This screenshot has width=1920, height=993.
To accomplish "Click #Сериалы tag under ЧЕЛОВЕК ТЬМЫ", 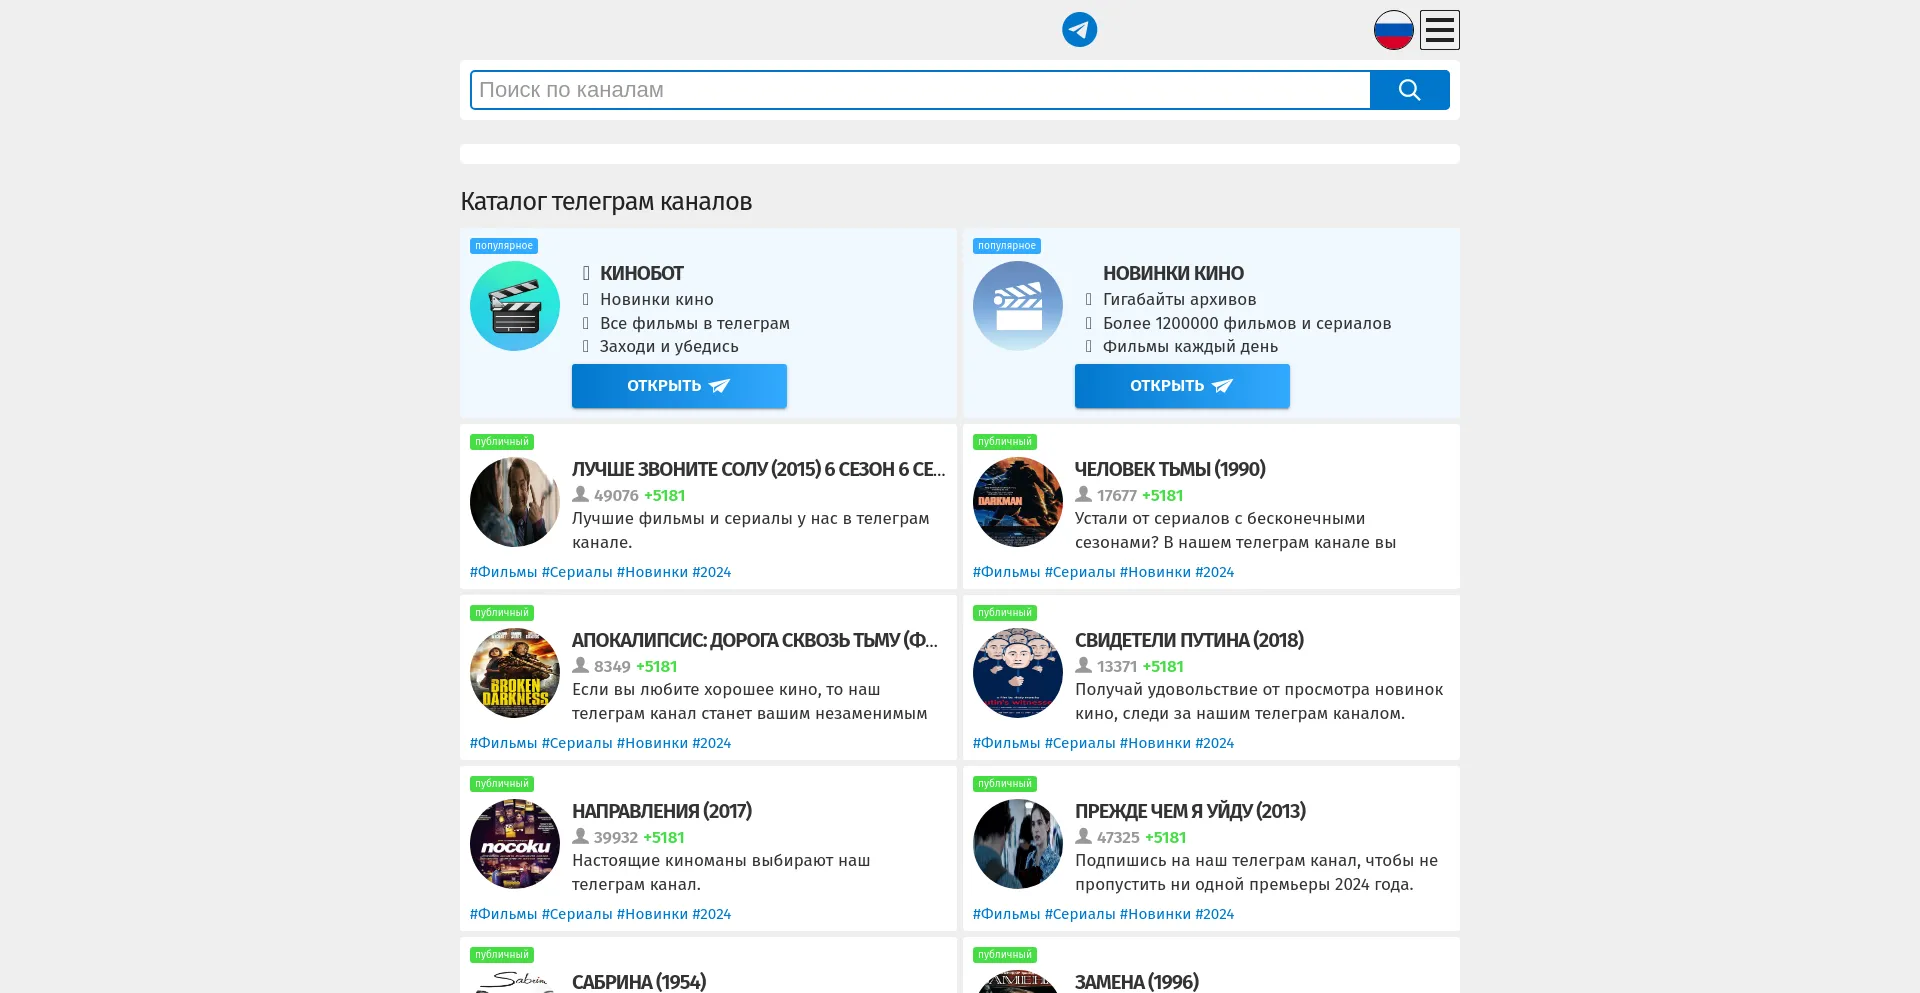I will [1080, 572].
